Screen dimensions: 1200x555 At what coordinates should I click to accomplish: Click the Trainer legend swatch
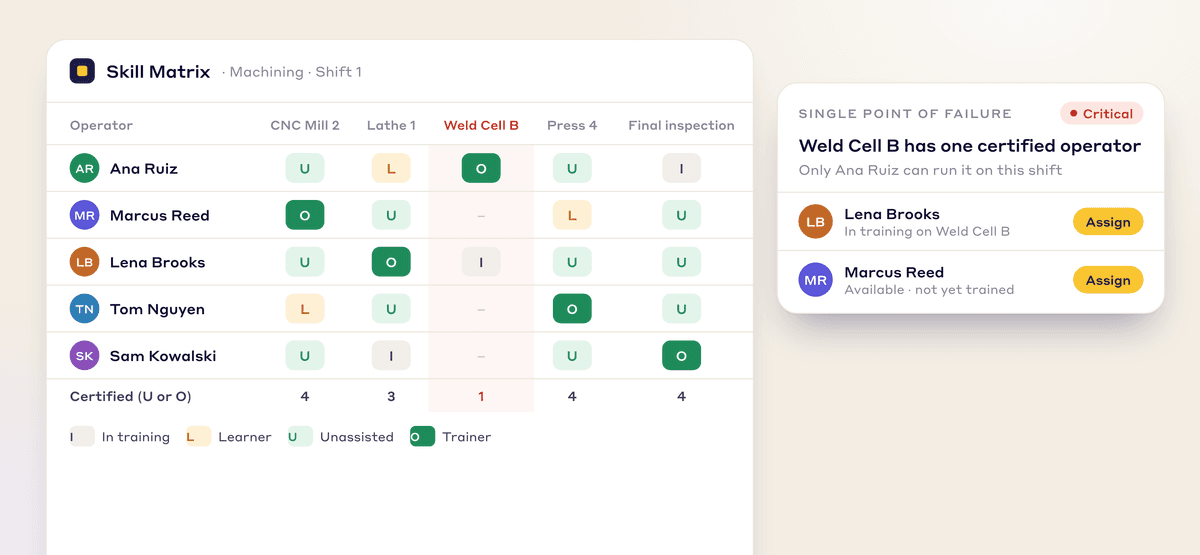[x=422, y=436]
